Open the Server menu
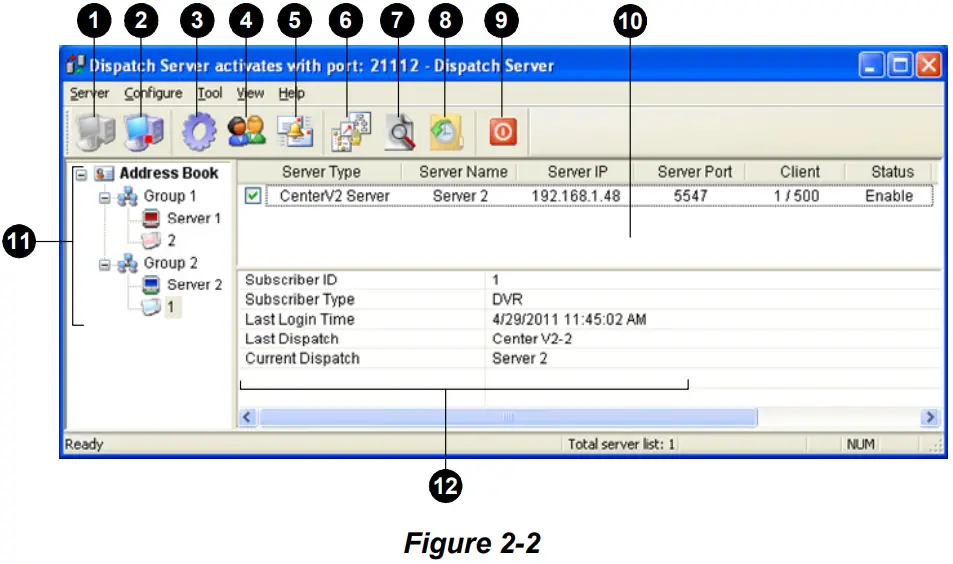This screenshot has width=953, height=564. [x=89, y=93]
